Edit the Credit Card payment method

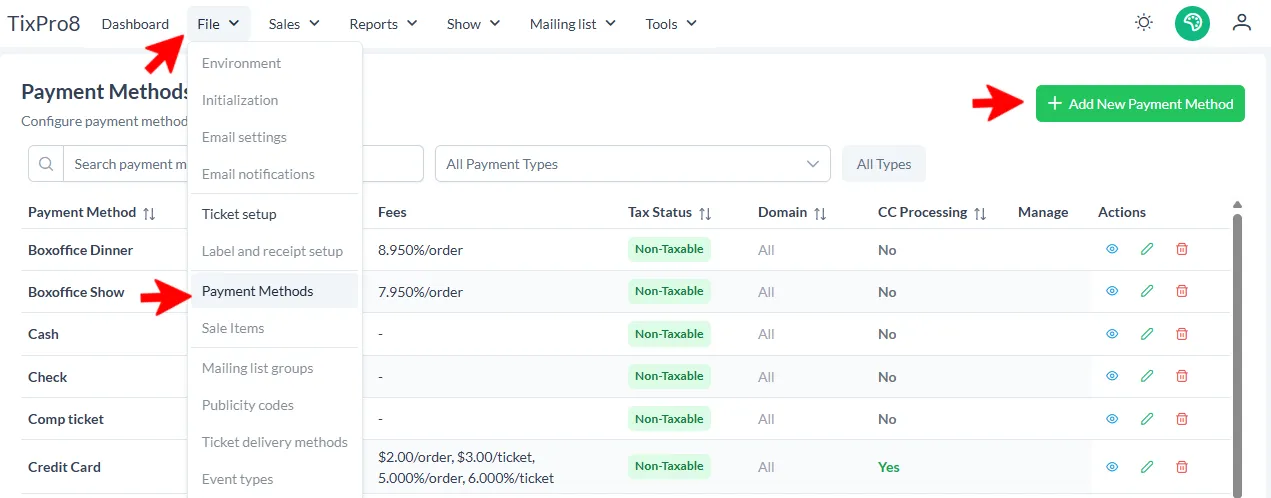1147,467
